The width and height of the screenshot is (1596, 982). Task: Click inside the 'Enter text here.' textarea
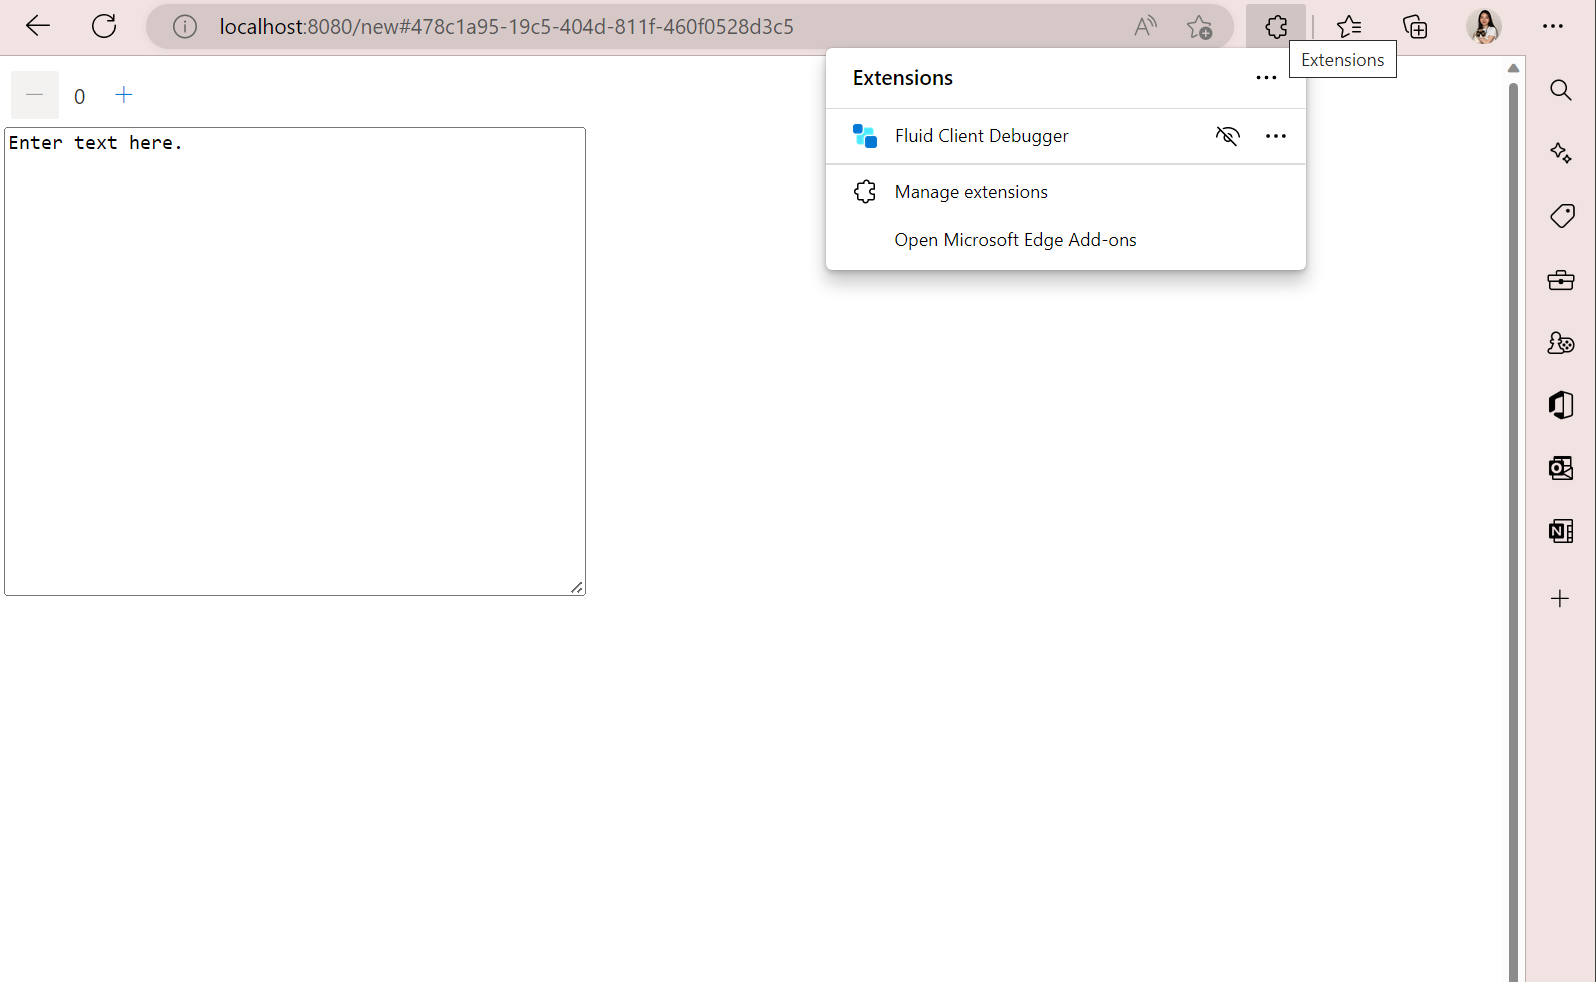[295, 361]
